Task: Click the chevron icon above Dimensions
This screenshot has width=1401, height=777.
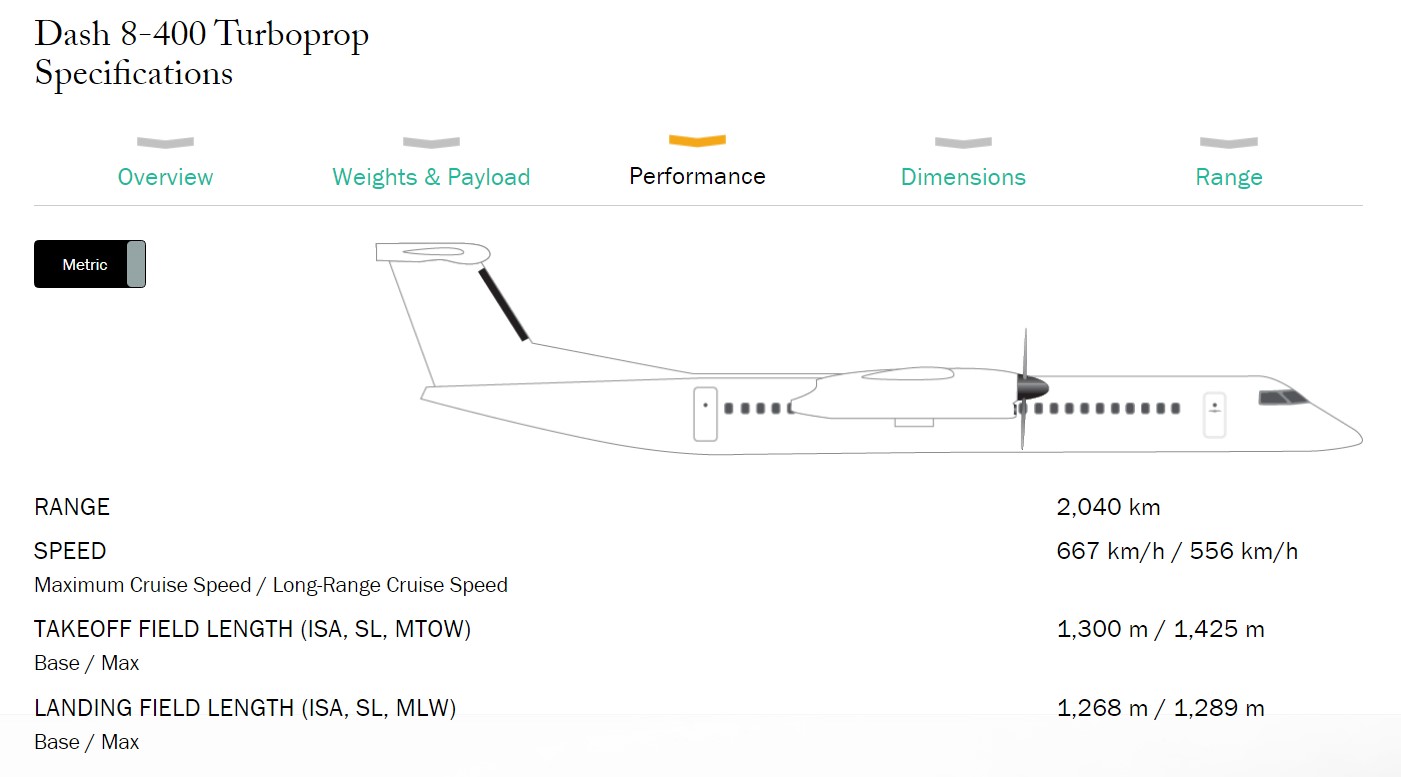Action: [963, 142]
